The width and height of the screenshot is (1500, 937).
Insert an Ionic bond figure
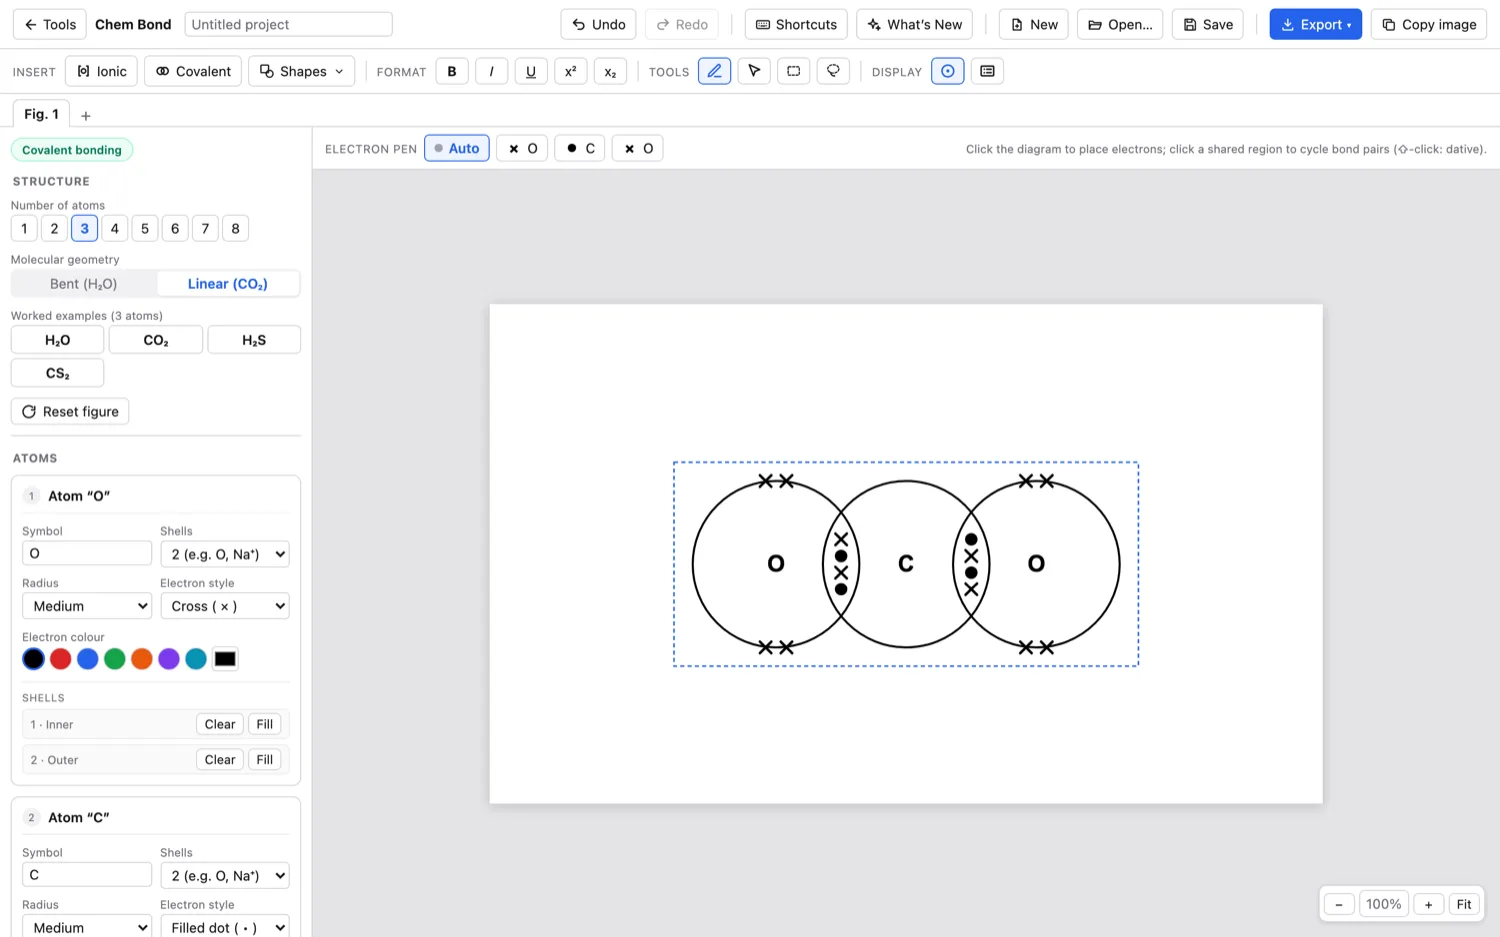[x=101, y=71]
